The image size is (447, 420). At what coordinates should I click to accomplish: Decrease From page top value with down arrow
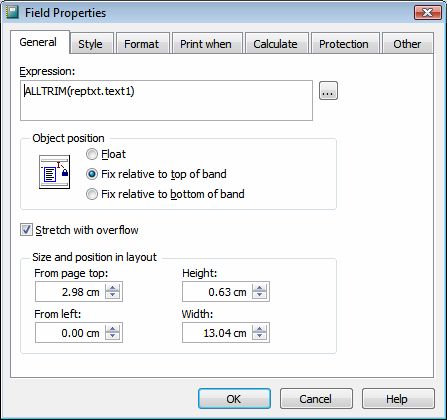click(x=113, y=295)
